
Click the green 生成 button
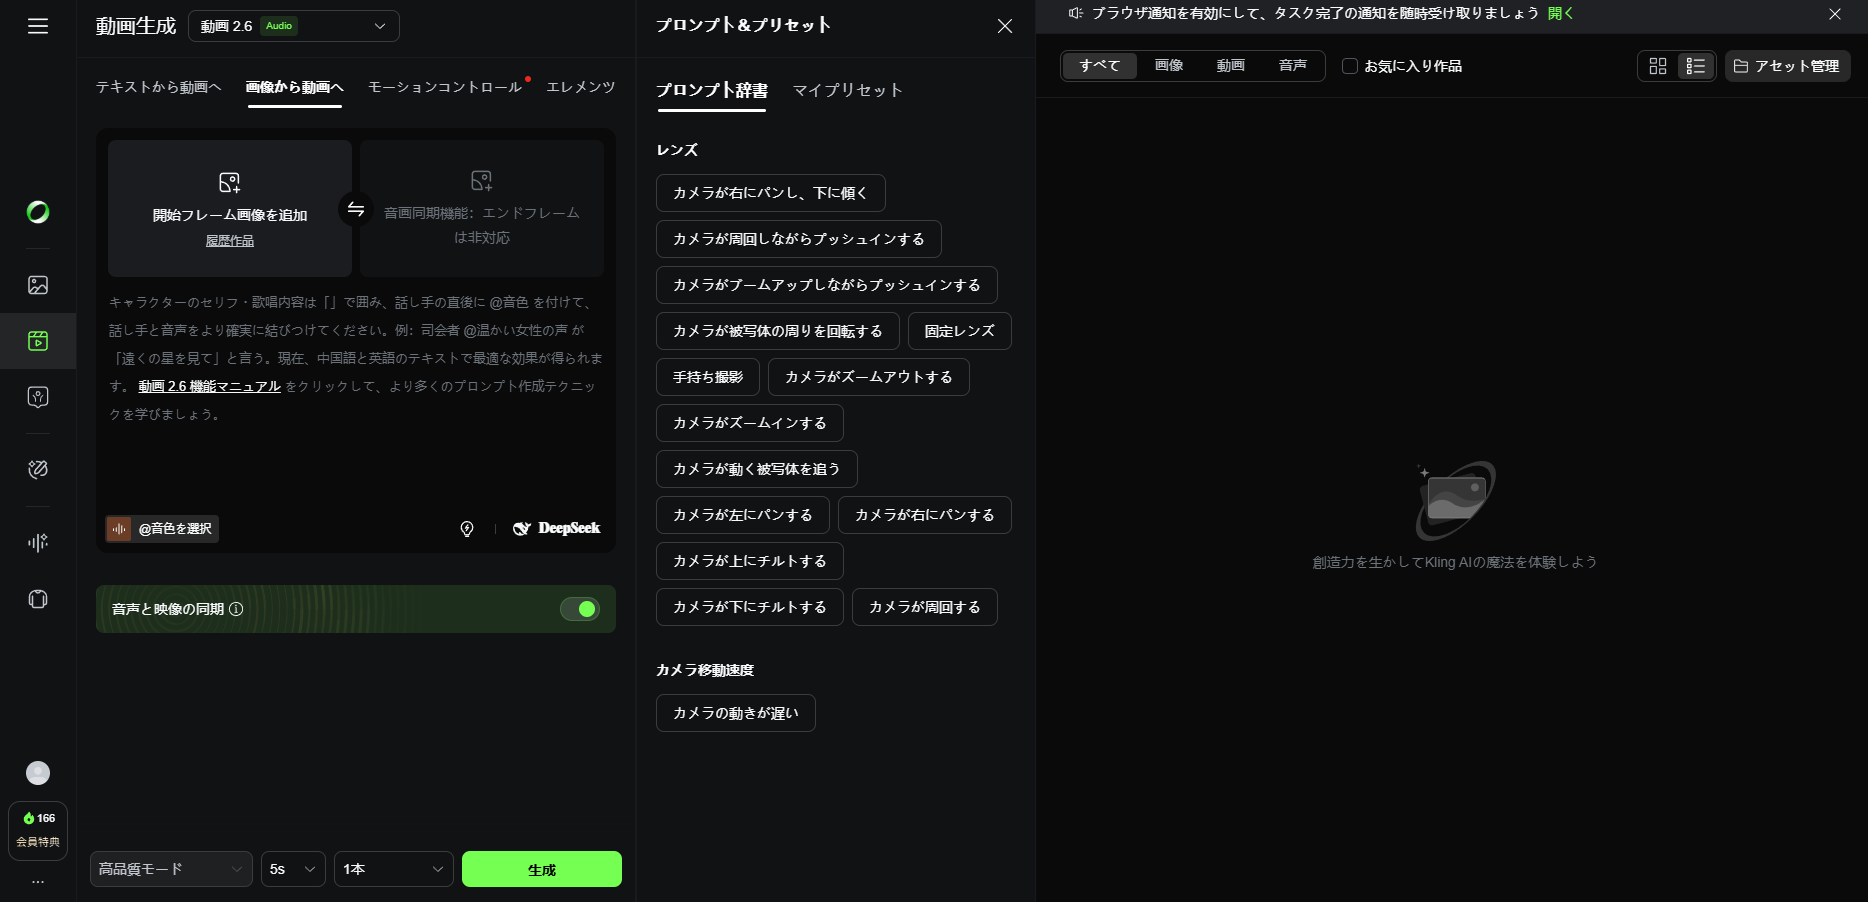click(x=541, y=869)
